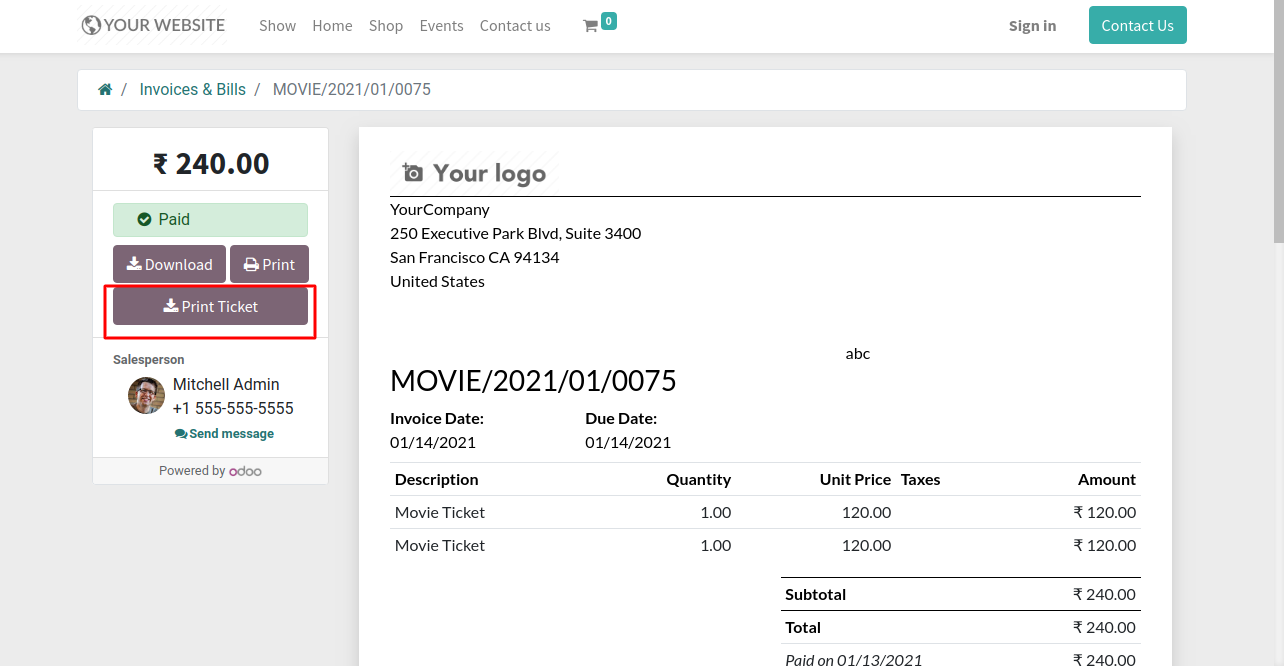The height and width of the screenshot is (666, 1284).
Task: Click the camera logo placeholder icon
Action: point(413,173)
